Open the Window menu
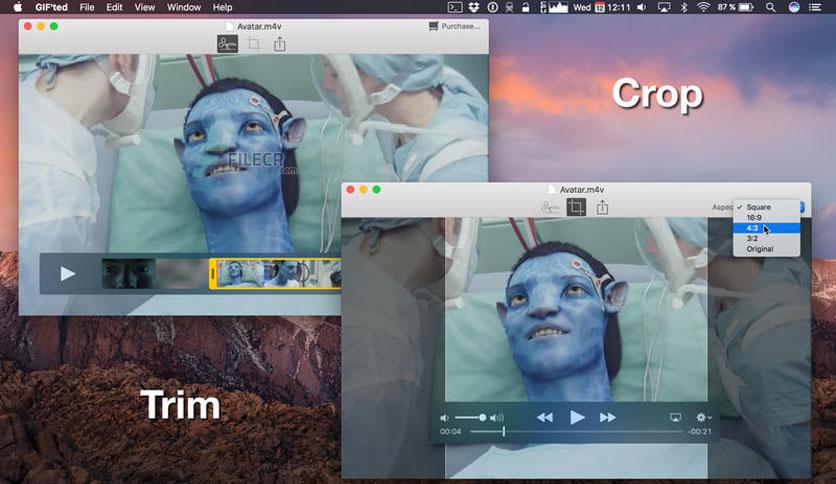The width and height of the screenshot is (836, 484). point(184,7)
